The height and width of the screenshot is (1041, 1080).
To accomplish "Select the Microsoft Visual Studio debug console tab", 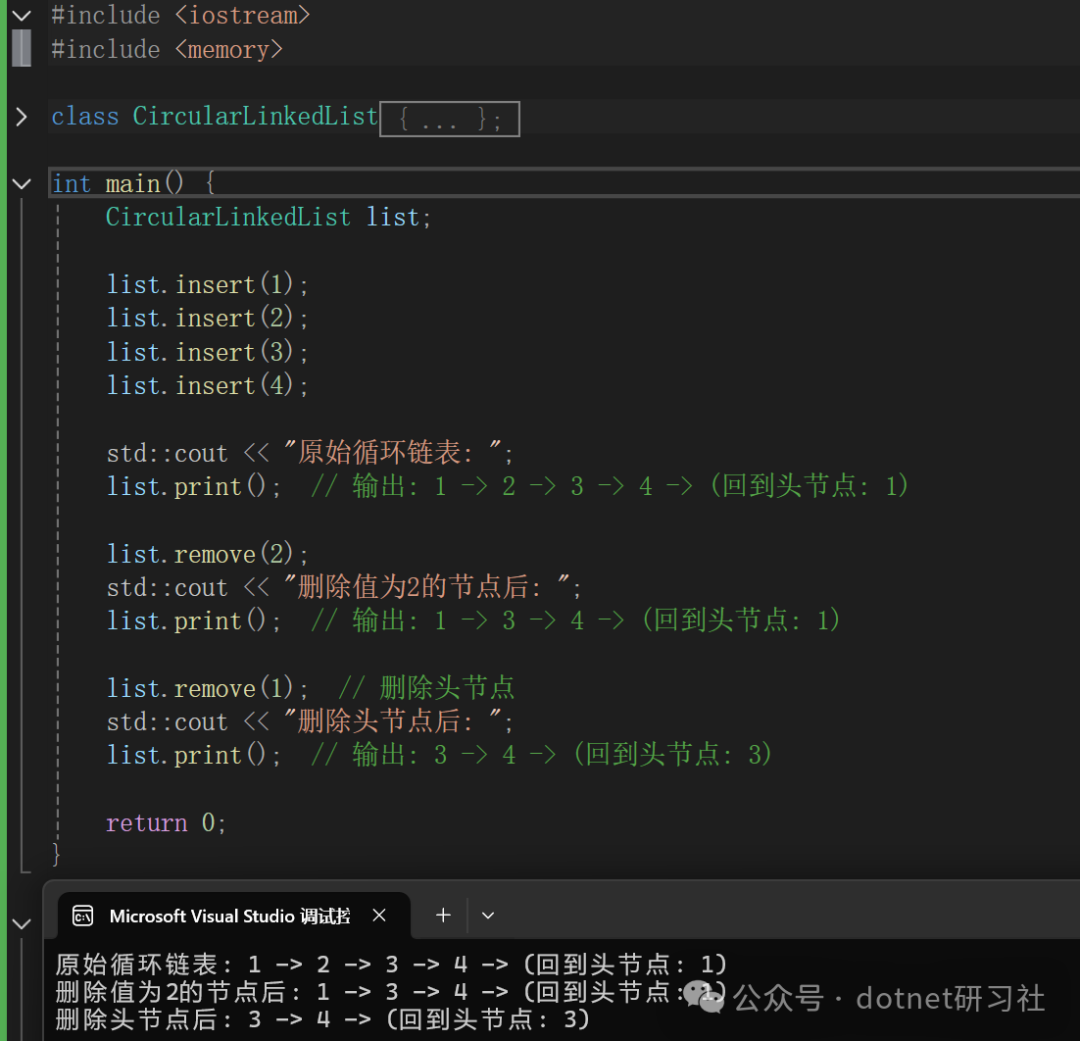I will (x=234, y=916).
